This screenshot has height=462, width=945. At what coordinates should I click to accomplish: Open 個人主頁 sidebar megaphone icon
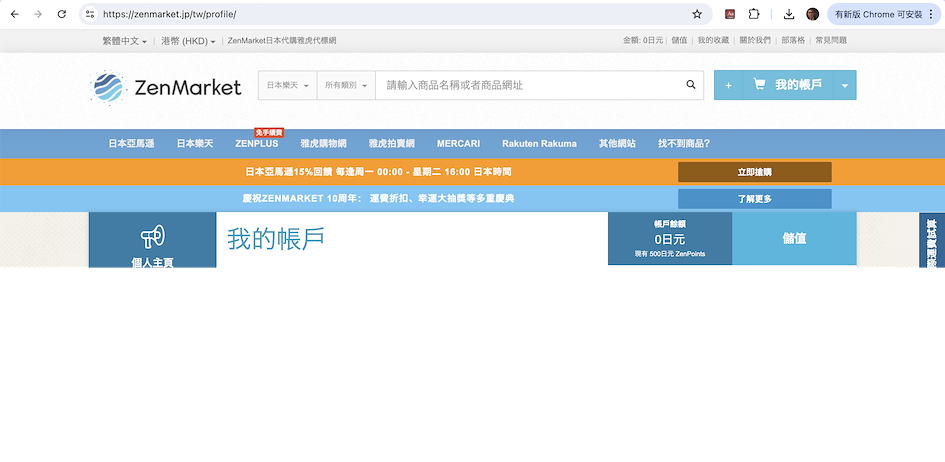click(x=152, y=237)
